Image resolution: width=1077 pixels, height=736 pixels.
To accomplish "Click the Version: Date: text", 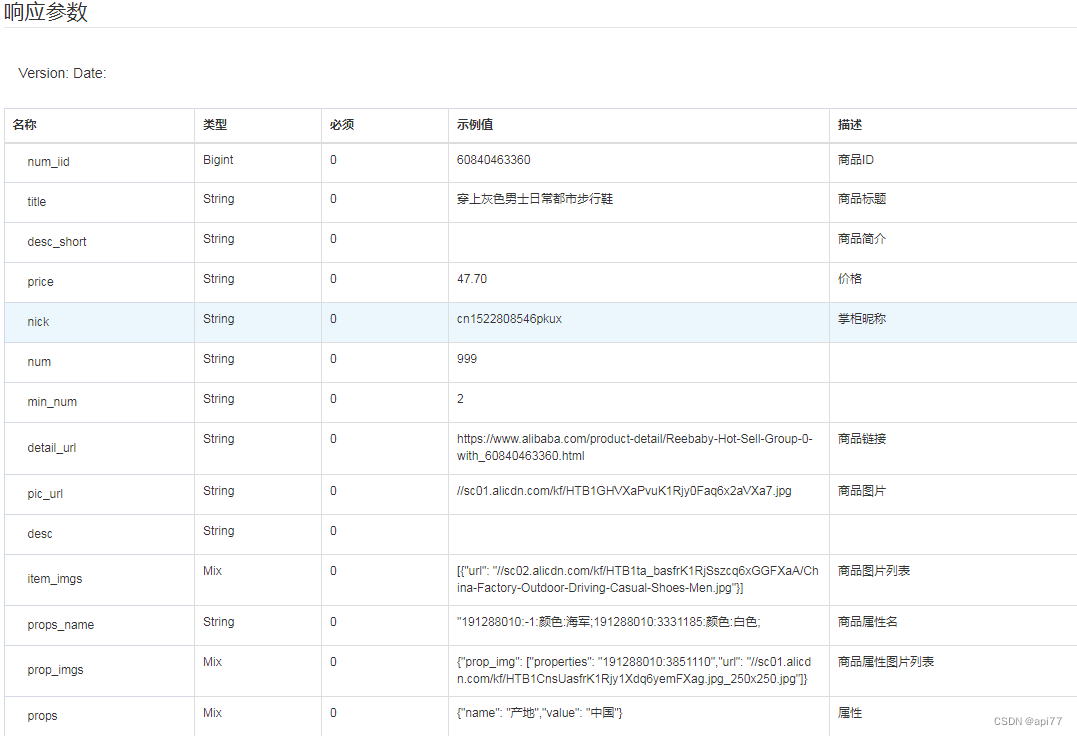I will (x=62, y=73).
